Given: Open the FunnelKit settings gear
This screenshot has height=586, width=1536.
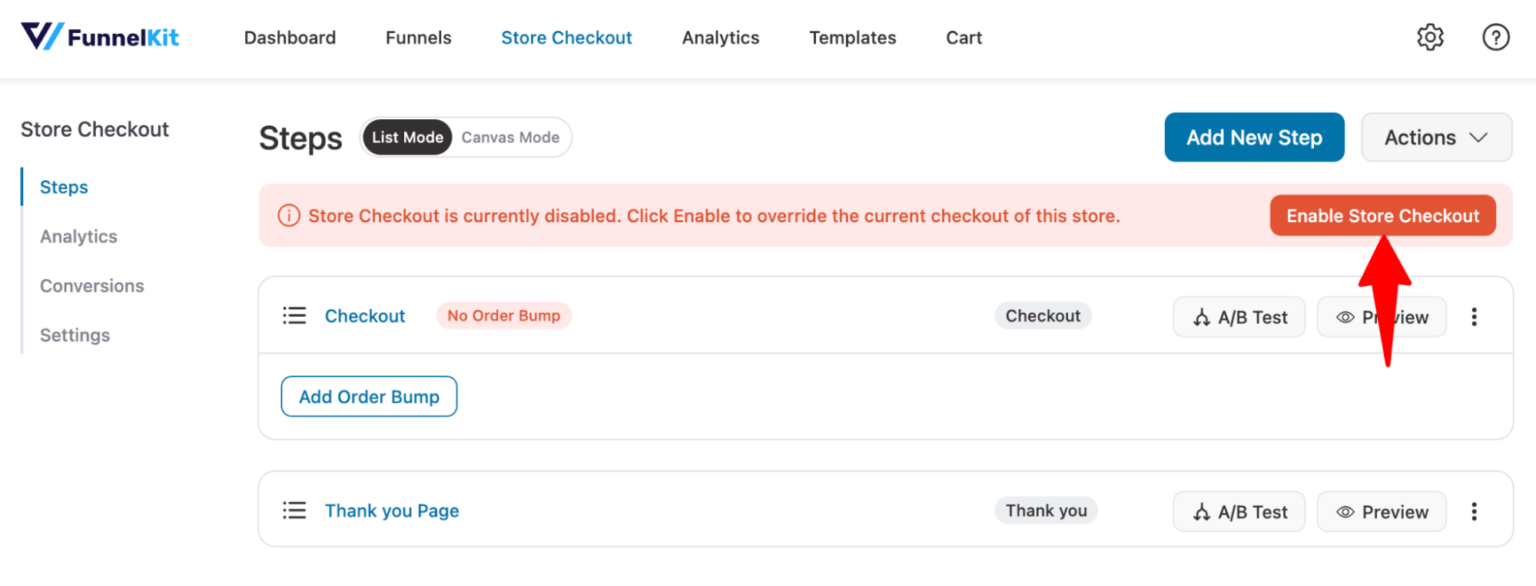Looking at the screenshot, I should click(1430, 37).
